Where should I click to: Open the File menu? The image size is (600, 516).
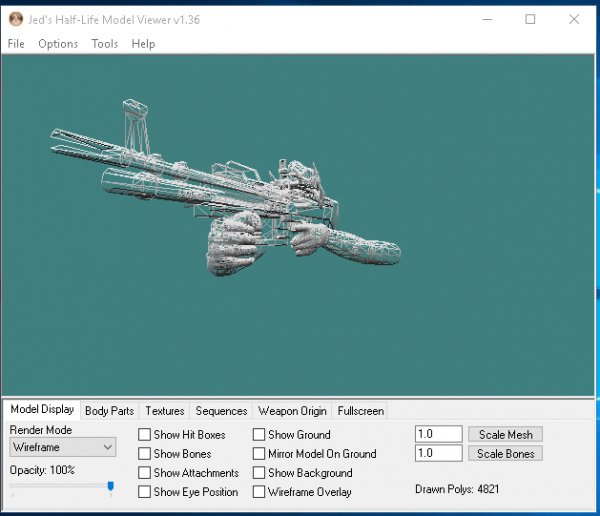[x=16, y=44]
